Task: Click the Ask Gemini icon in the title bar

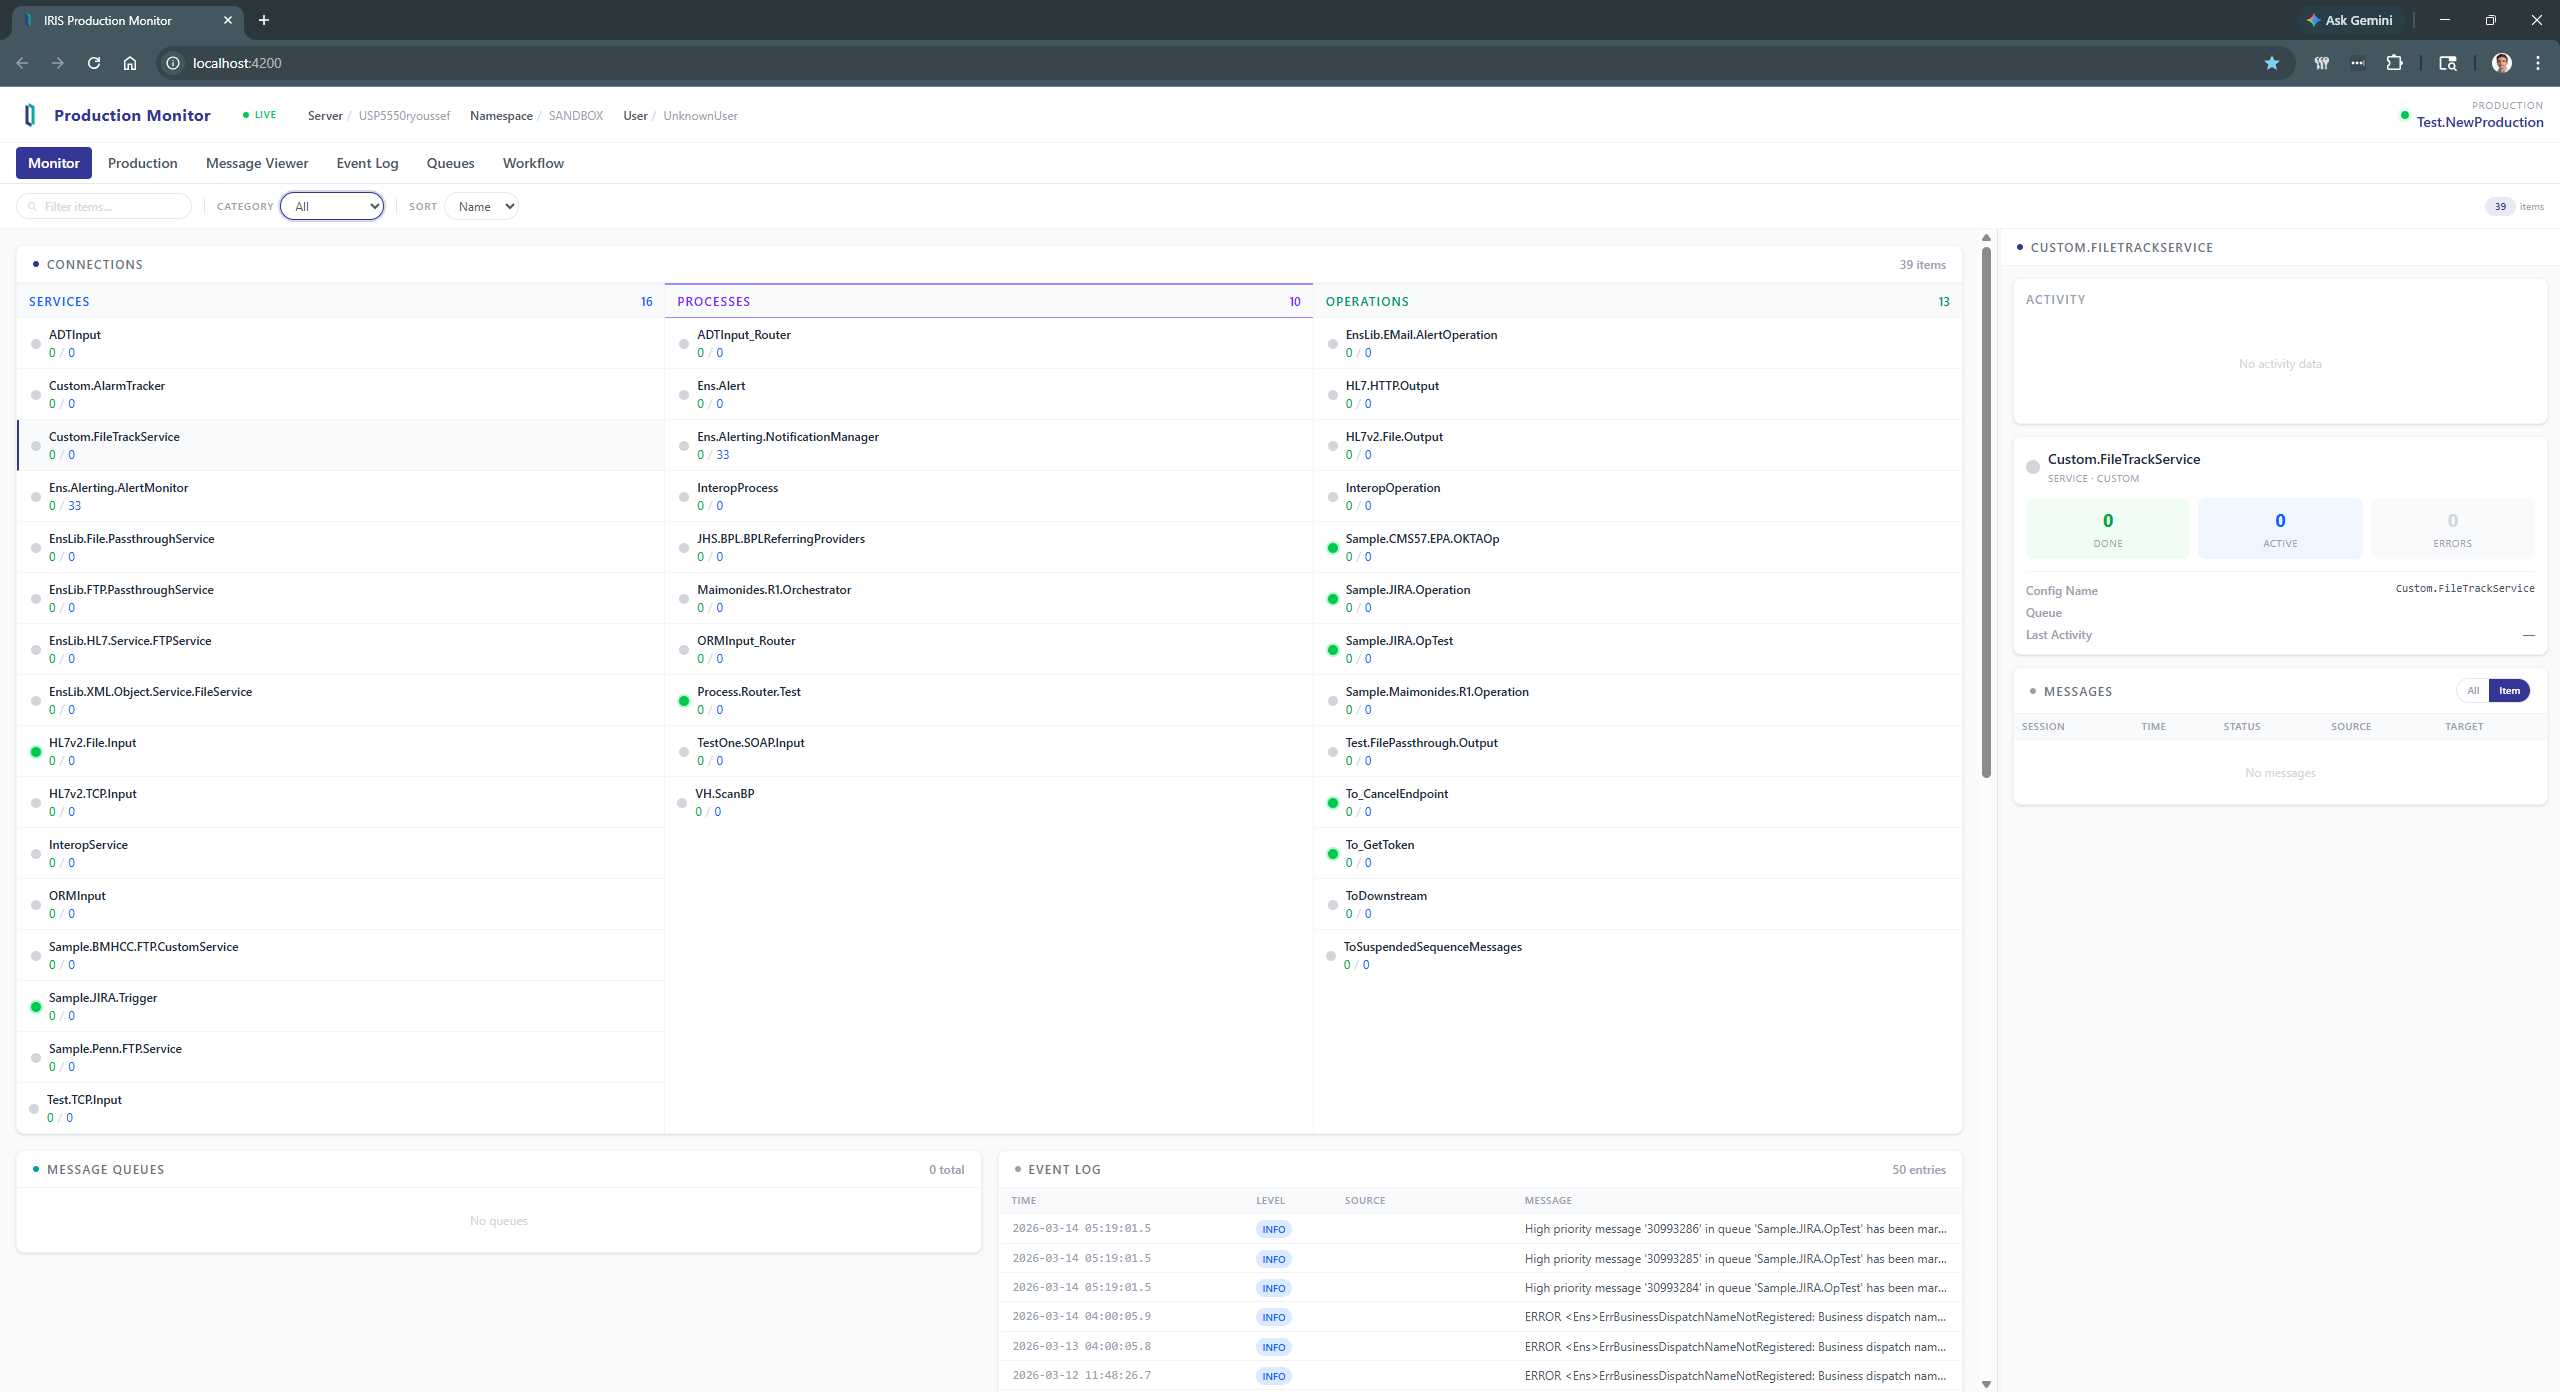Action: (x=2313, y=20)
